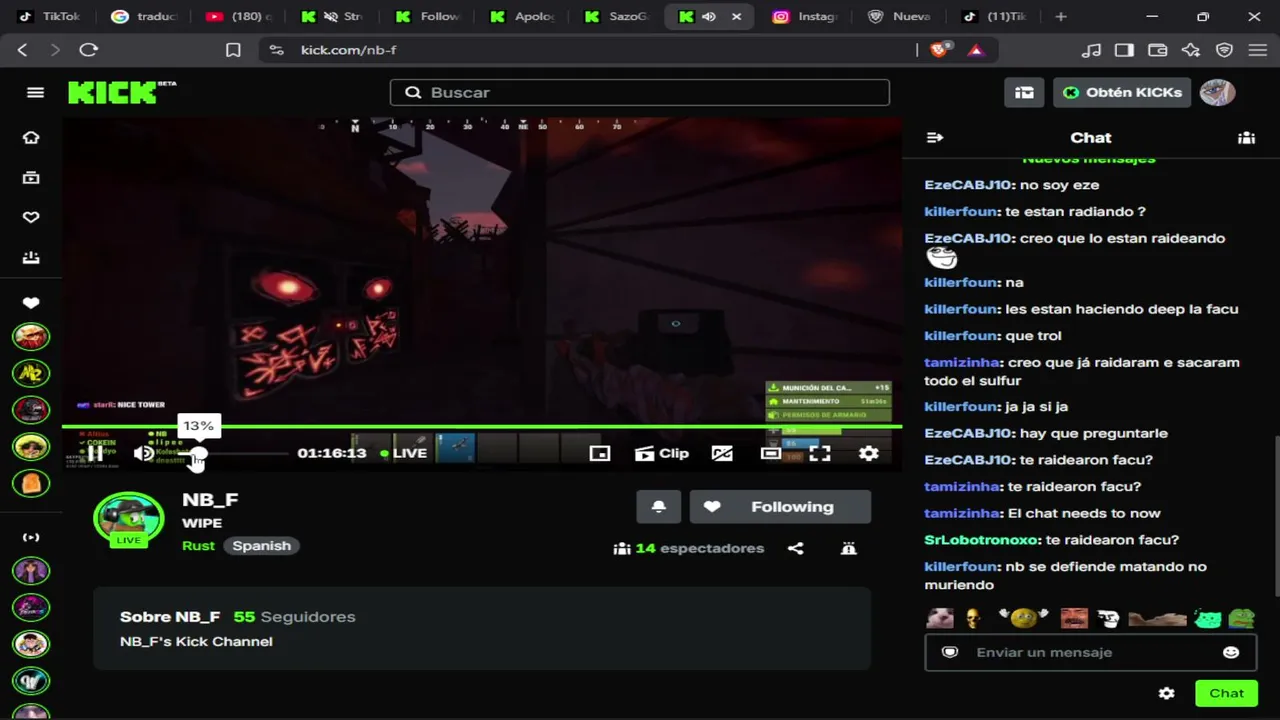Create a Clip from the stream
Viewport: 1280px width, 720px height.
662,453
